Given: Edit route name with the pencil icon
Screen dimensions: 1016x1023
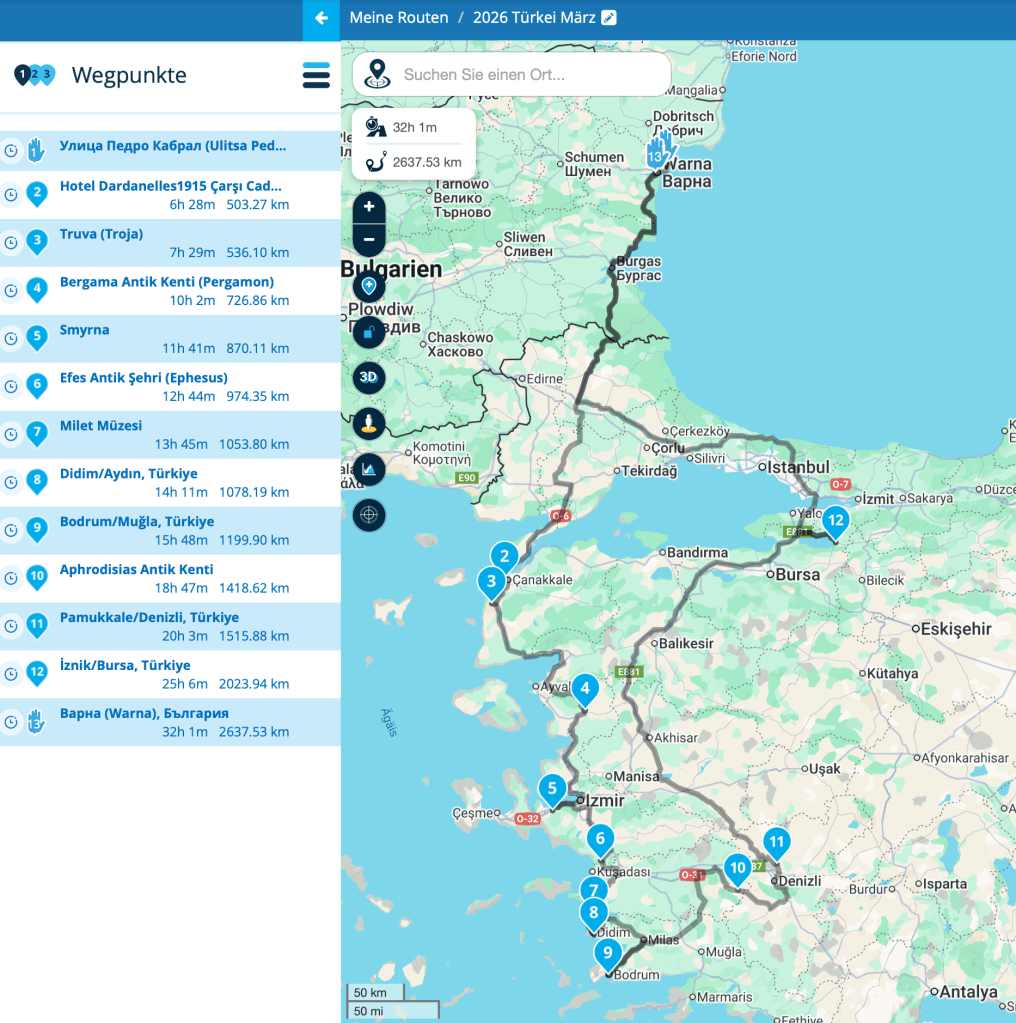Looking at the screenshot, I should point(609,18).
